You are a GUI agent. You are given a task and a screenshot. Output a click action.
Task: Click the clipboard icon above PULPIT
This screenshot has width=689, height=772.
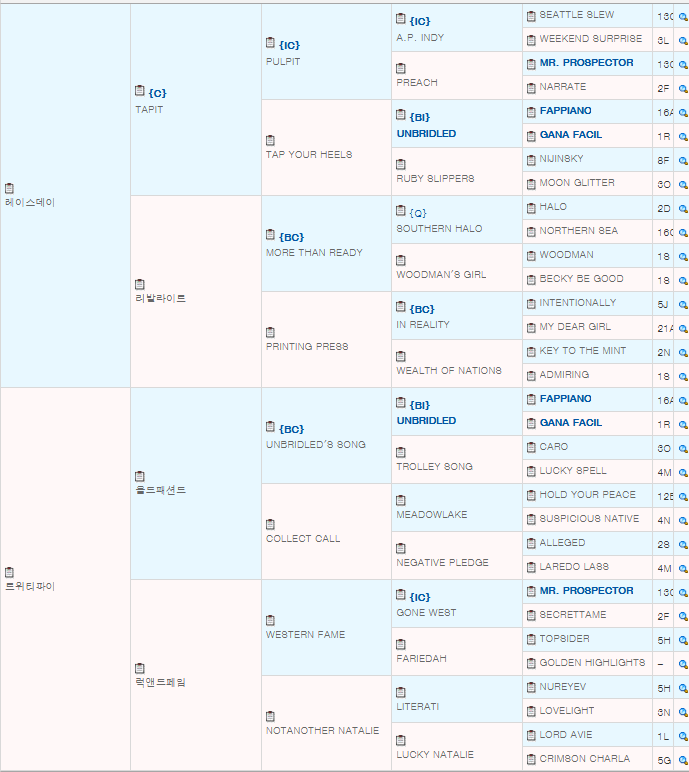pos(270,43)
